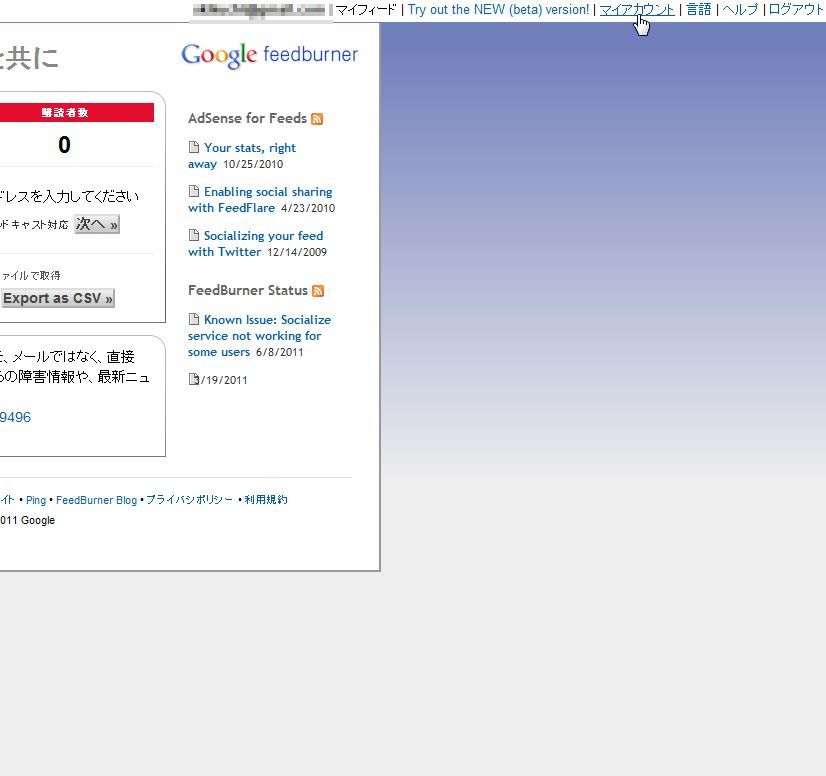
Task: Click the document icon beside the /19/2011 date
Action: [x=194, y=379]
